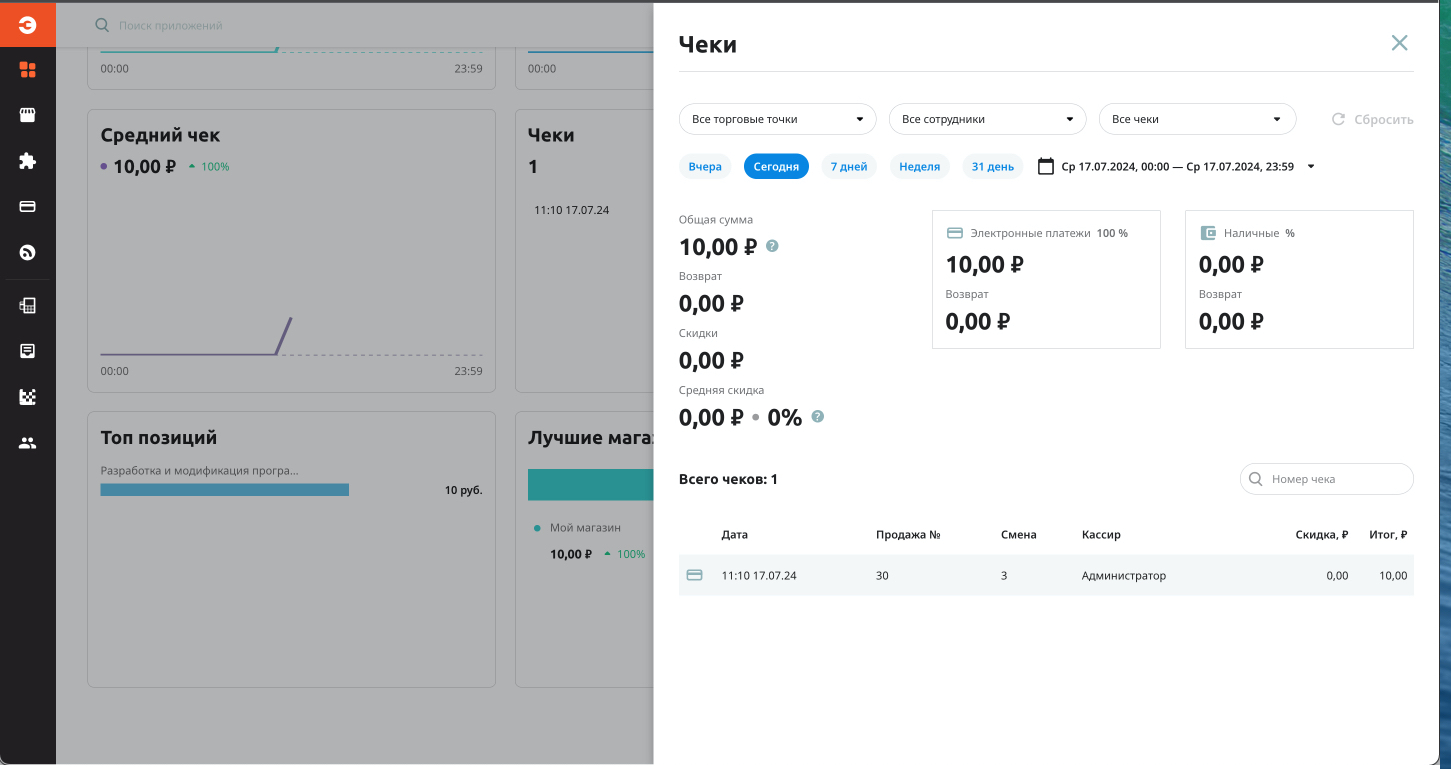Expand the Все торговые точки dropdown
This screenshot has height=769, width=1451.
777,119
